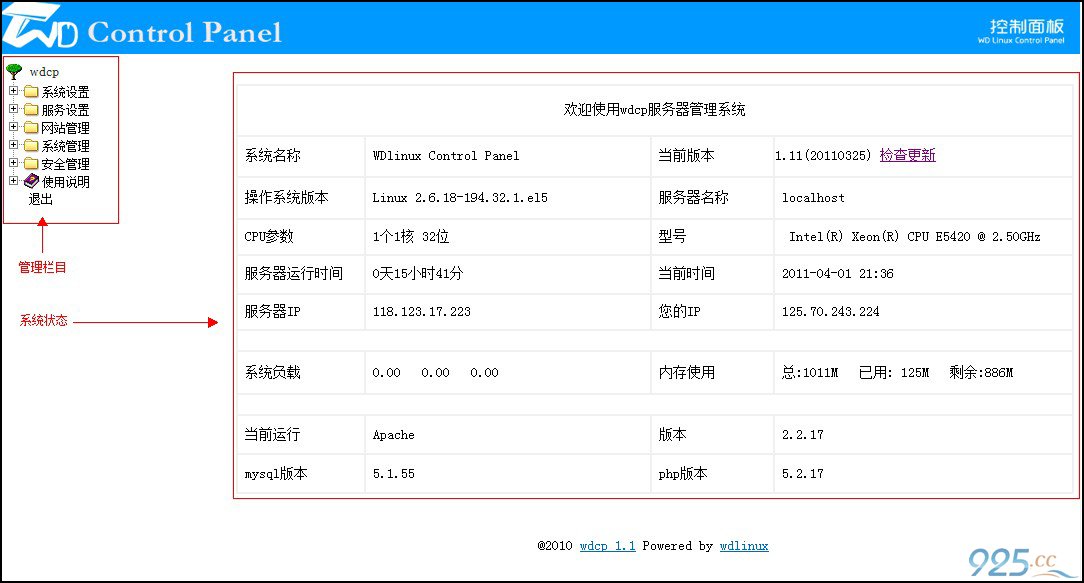Click the 当前时间 label cell
This screenshot has height=583, width=1084.
[711, 274]
